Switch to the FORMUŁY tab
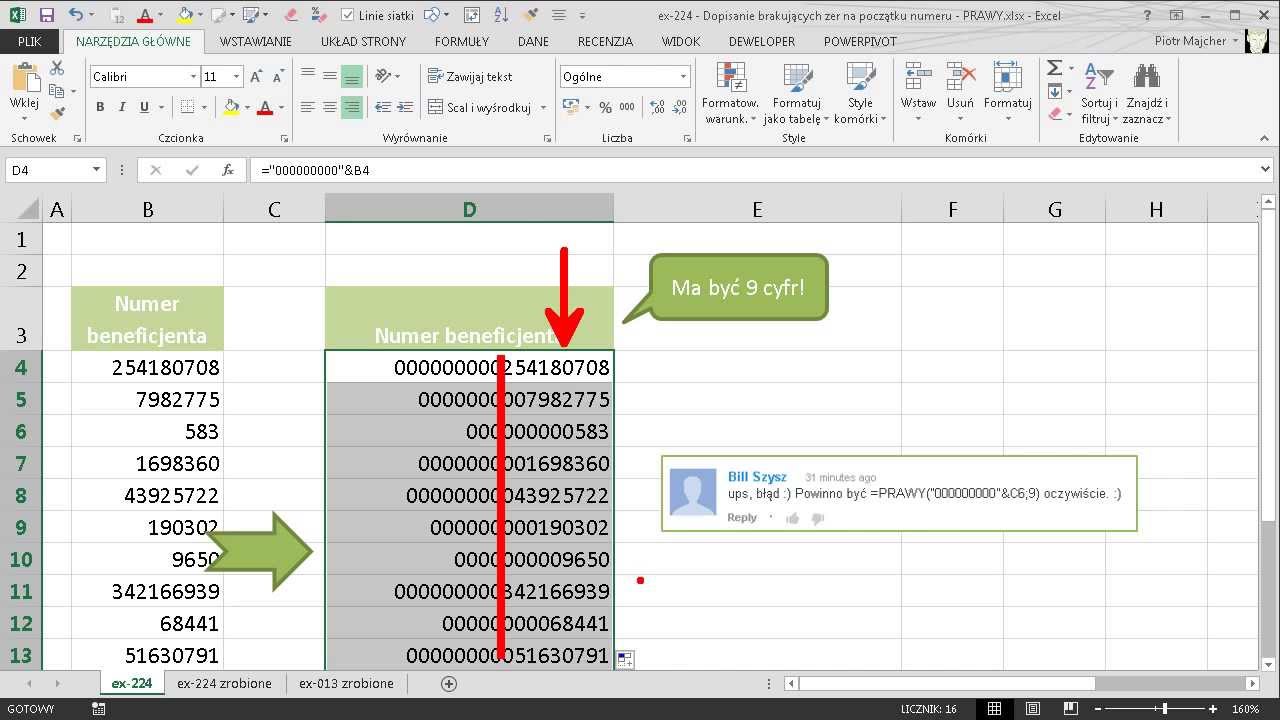Screen dimensions: 1280x720 click(x=462, y=41)
